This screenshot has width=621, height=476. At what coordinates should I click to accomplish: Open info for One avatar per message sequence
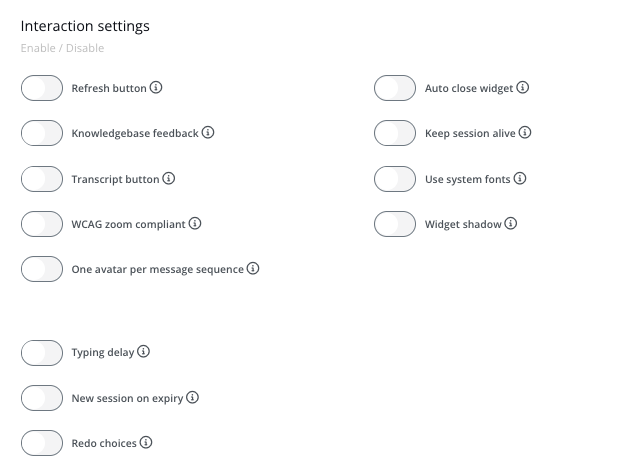tap(253, 268)
